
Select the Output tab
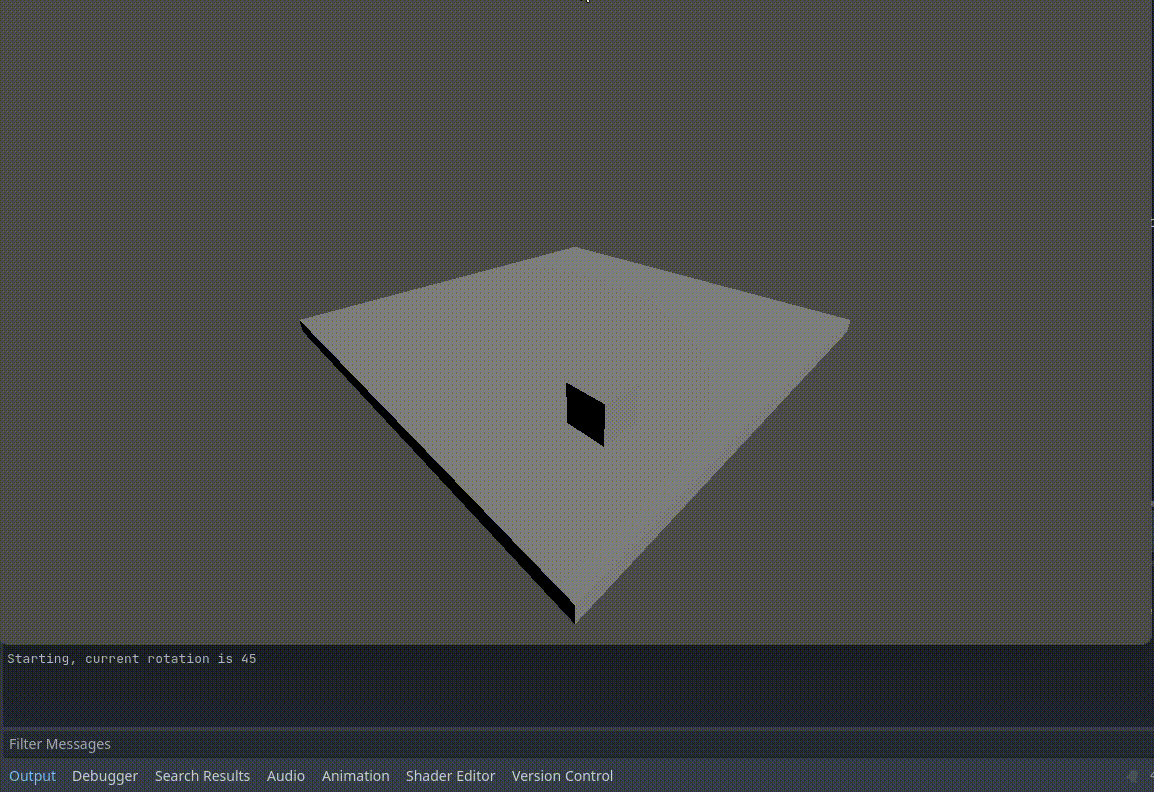[32, 776]
